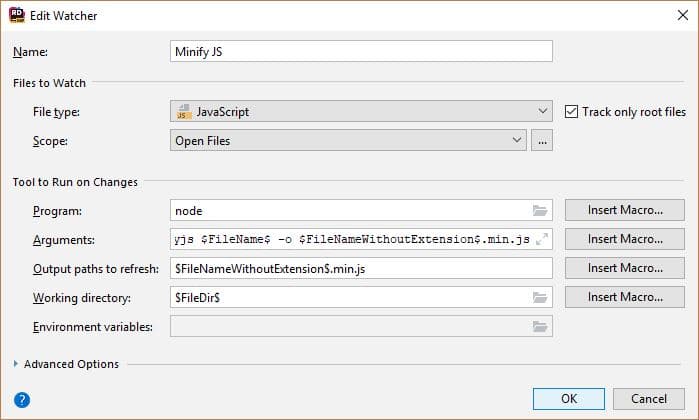The image size is (699, 420).
Task: Click the JavaScript file type icon
Action: 183,112
